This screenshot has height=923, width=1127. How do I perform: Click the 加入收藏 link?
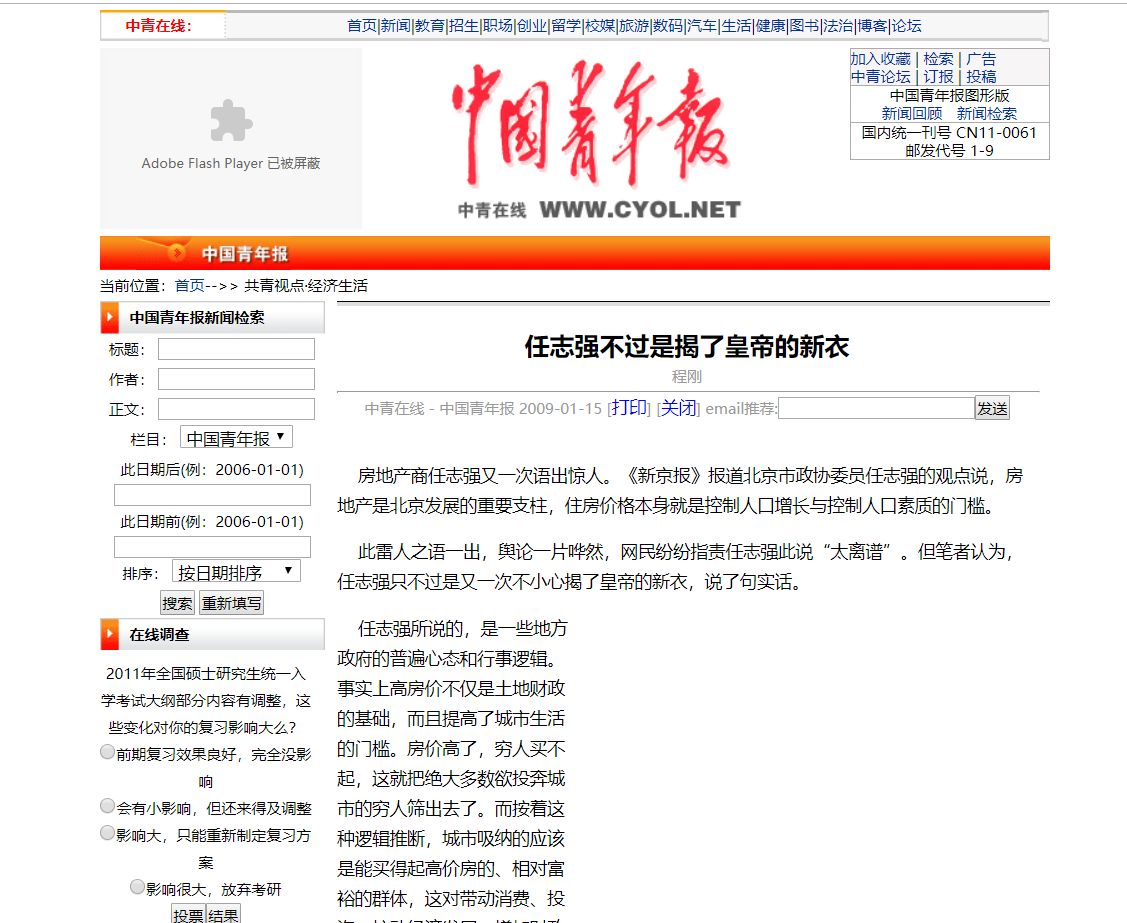coord(880,59)
